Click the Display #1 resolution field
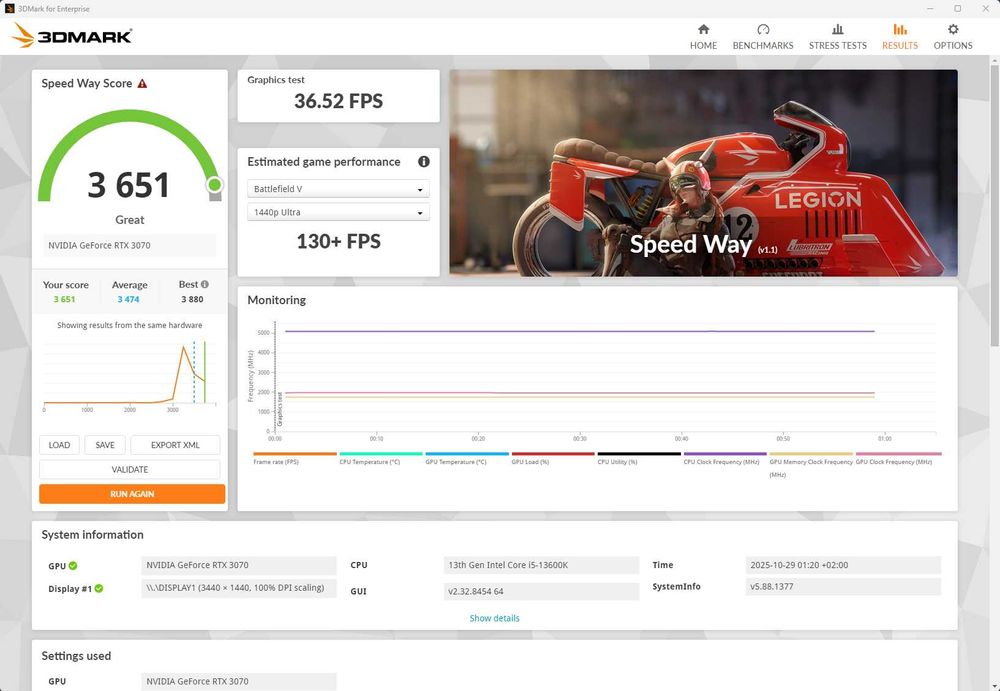The image size is (1000, 691). pos(239,588)
